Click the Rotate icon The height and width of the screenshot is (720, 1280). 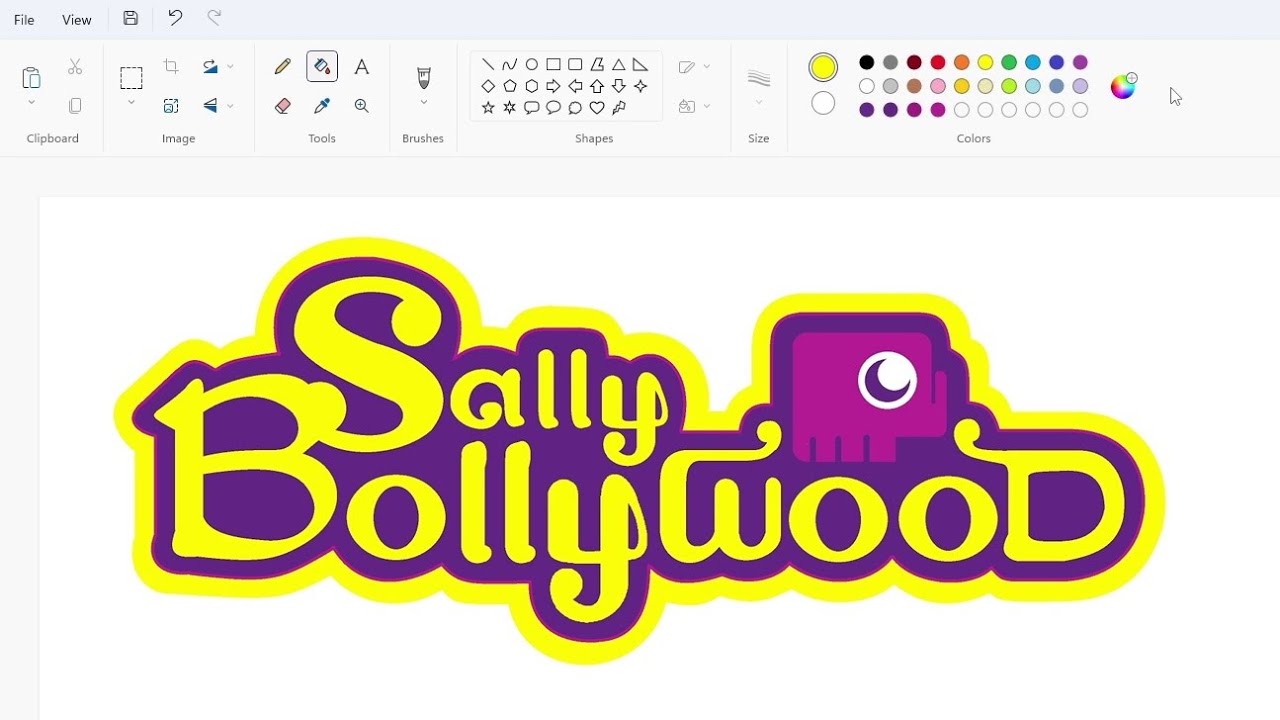point(210,67)
